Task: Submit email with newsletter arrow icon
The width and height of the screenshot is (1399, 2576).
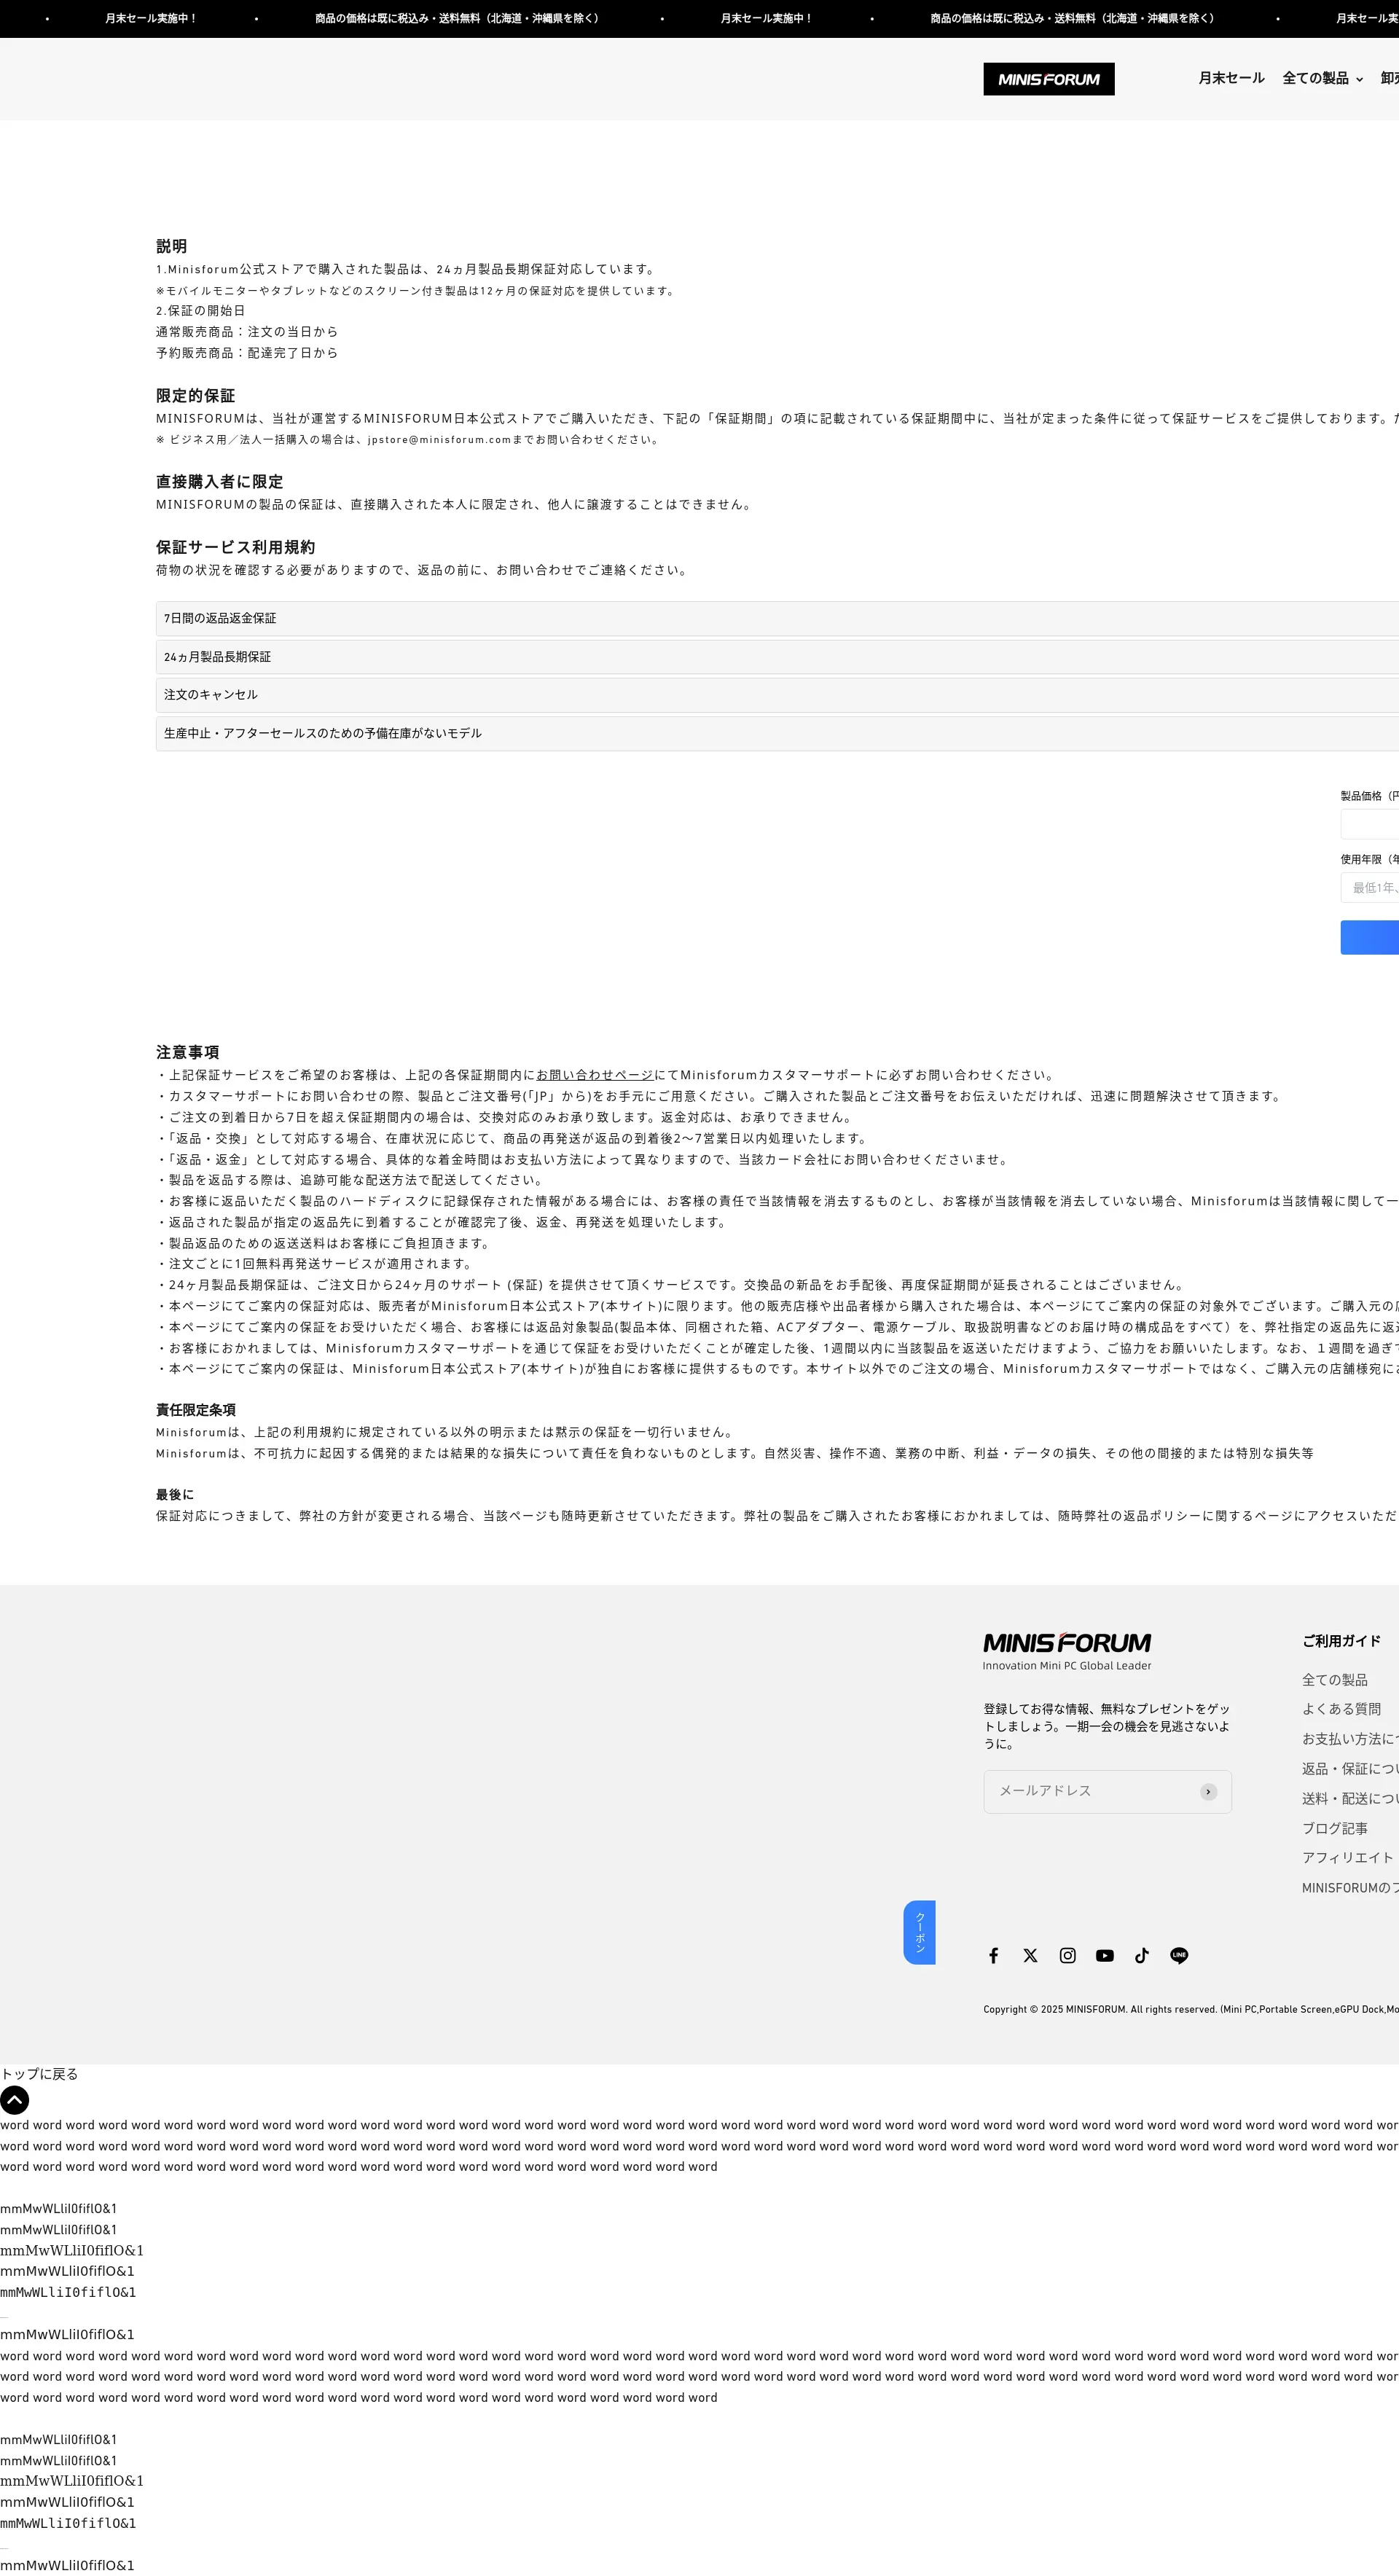Action: click(1208, 1791)
